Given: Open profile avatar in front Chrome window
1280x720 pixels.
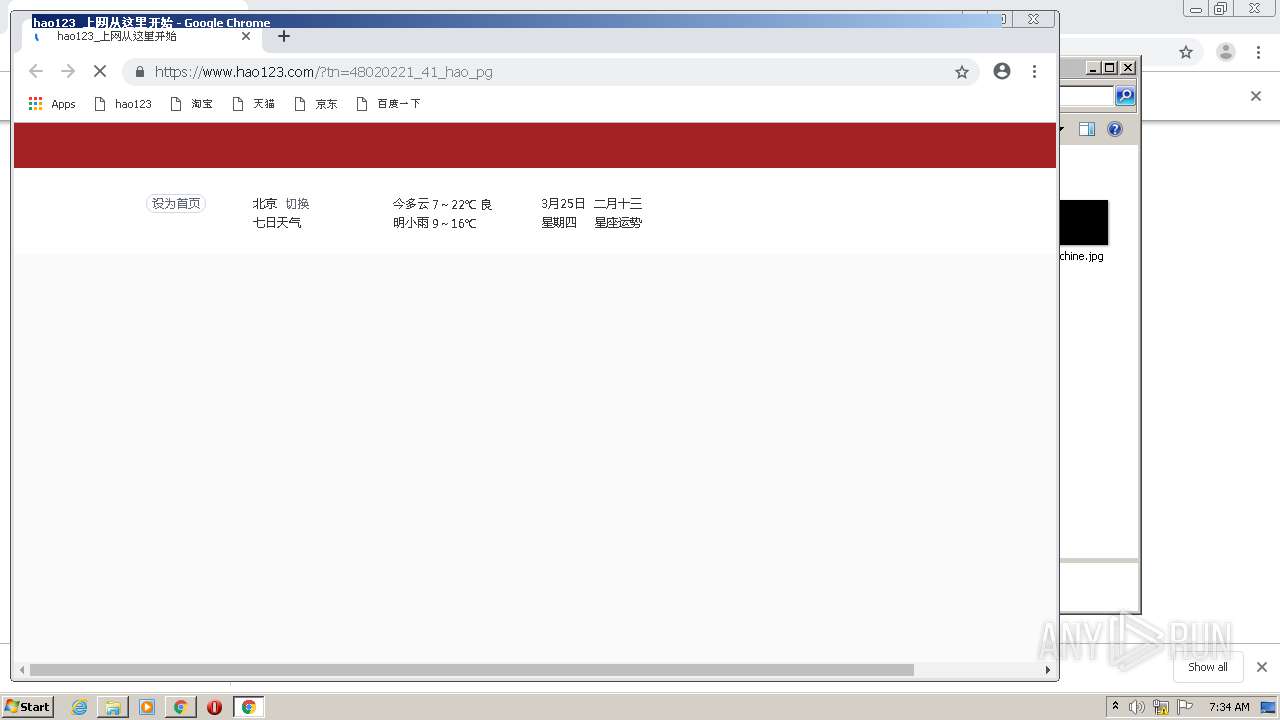Looking at the screenshot, I should pos(1002,71).
